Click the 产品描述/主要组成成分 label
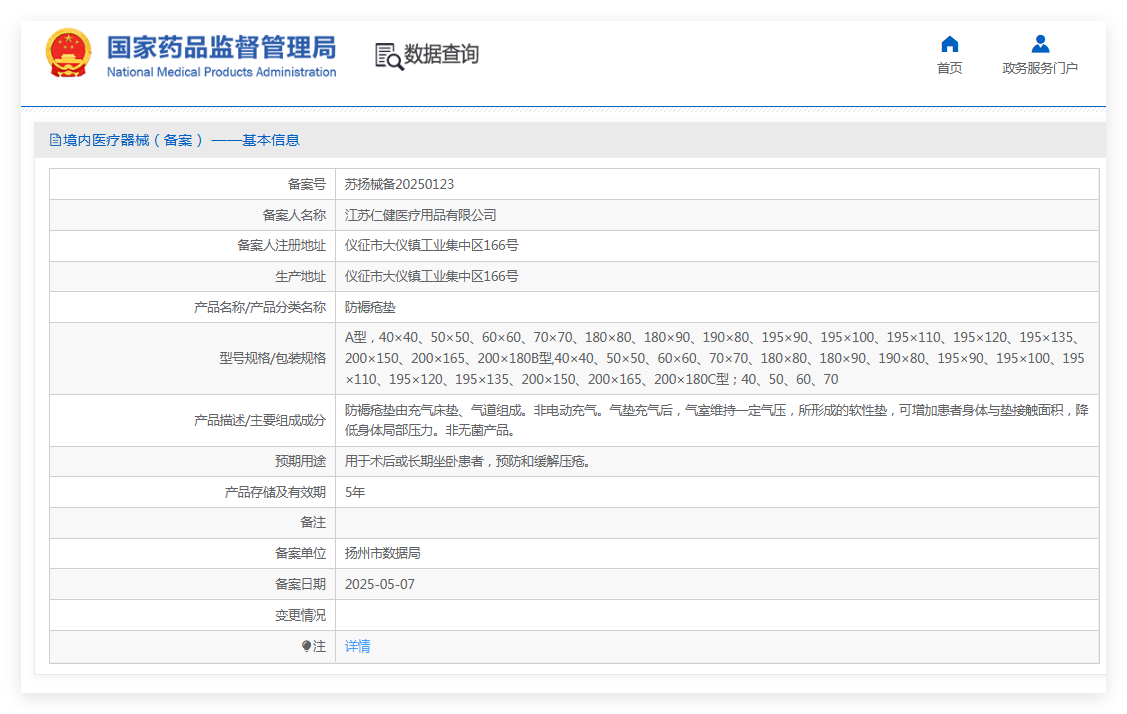Screen dimensions: 1127x714 click(260, 420)
